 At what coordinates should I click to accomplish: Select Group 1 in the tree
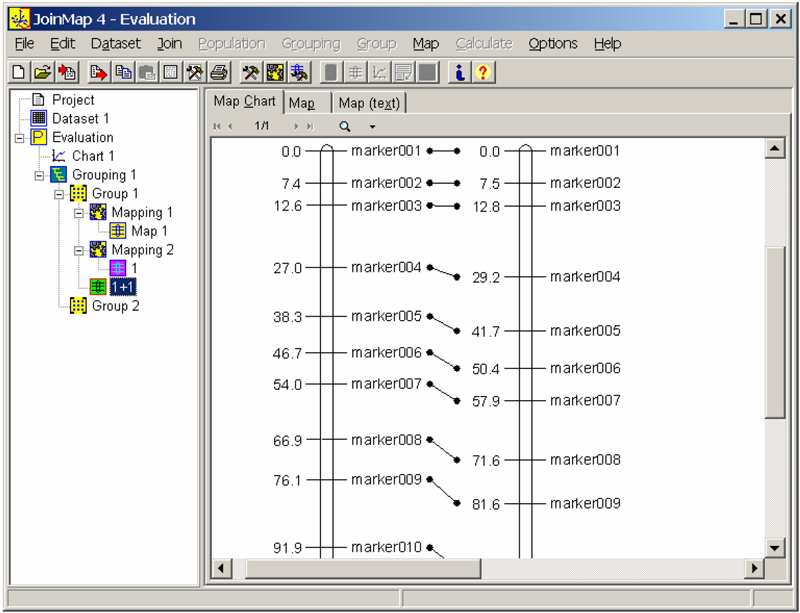pos(115,194)
